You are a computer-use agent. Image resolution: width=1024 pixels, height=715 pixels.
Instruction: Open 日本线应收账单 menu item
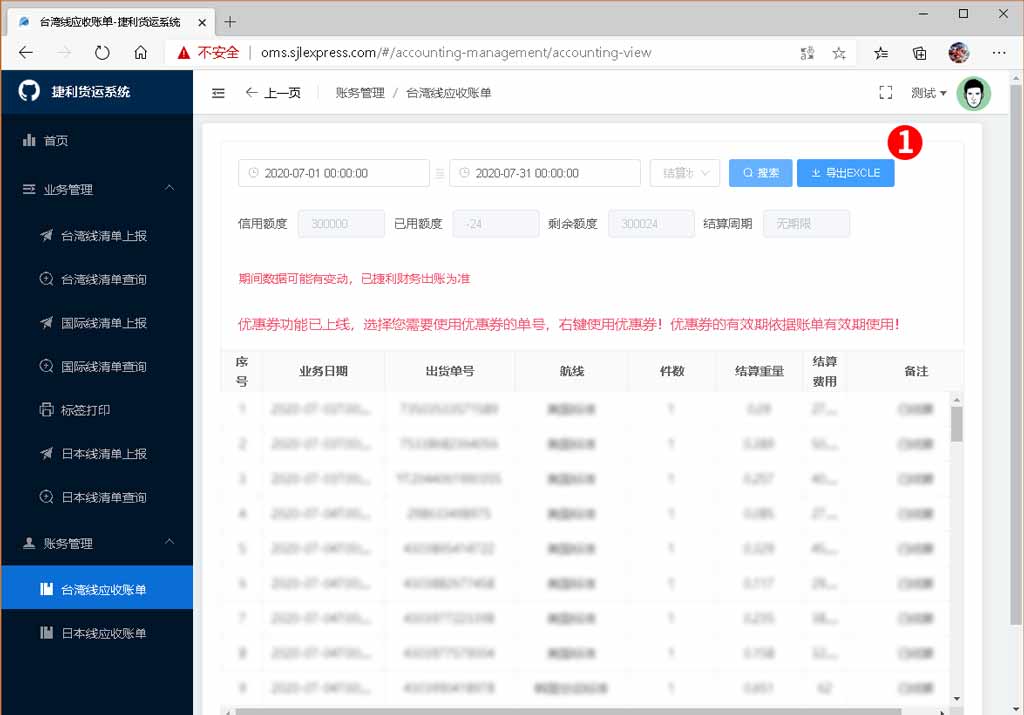pos(97,633)
